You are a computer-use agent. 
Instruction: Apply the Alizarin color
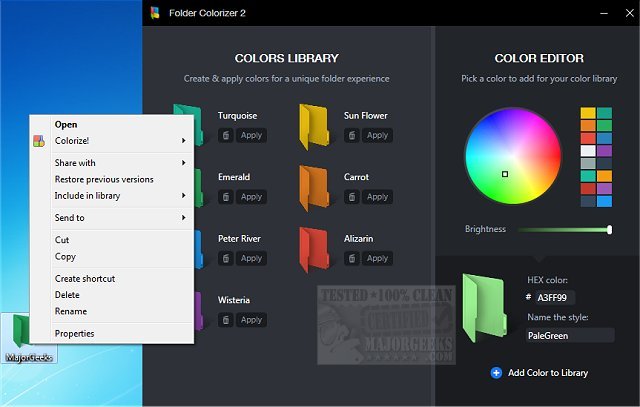coord(377,258)
